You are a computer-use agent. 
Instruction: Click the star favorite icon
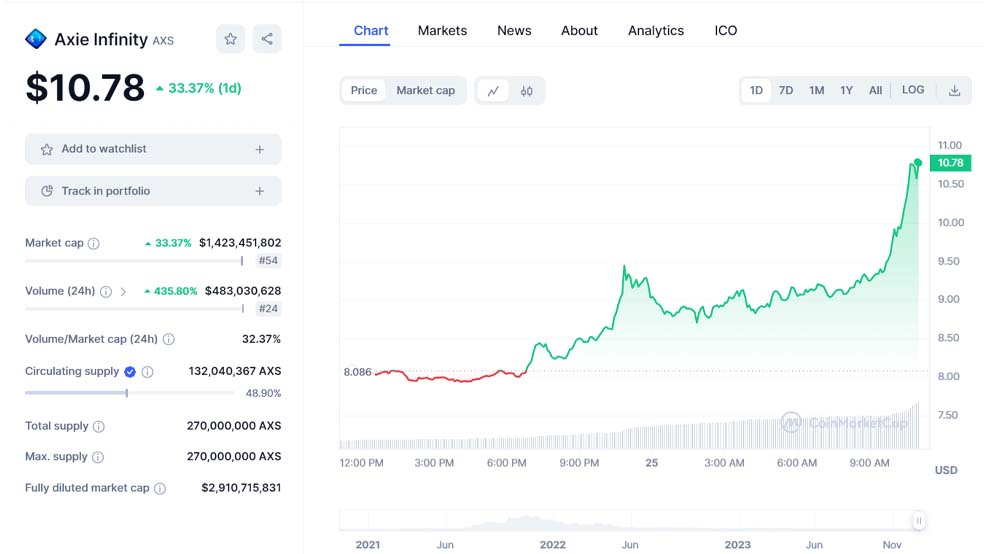[x=230, y=39]
